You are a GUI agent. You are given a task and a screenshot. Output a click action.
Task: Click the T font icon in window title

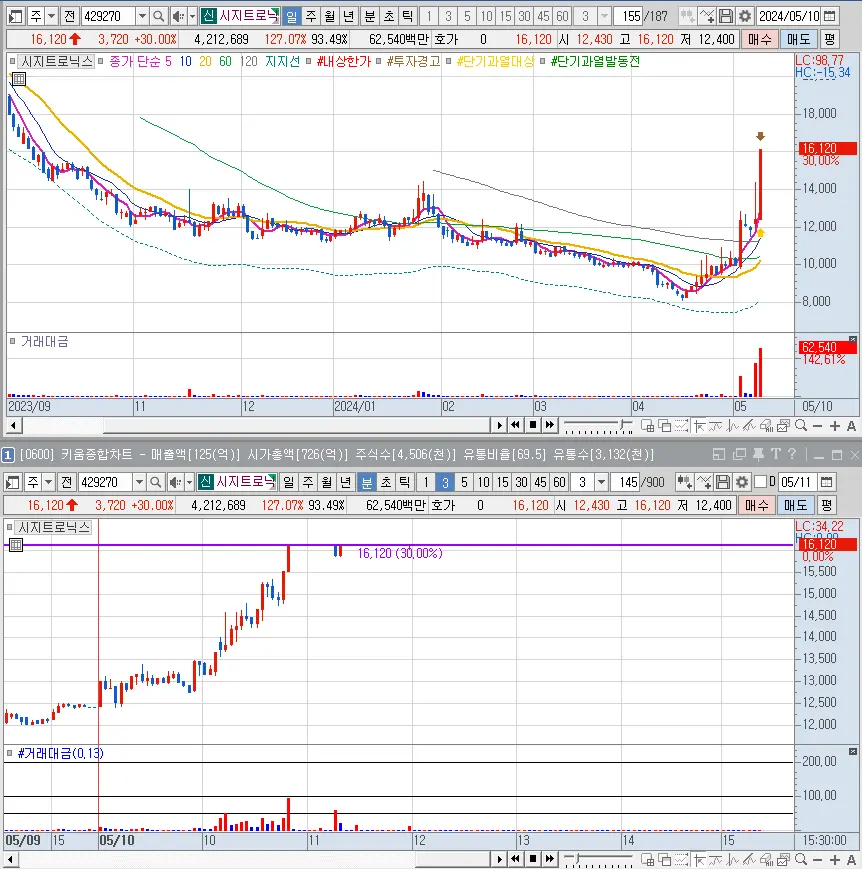[776, 454]
